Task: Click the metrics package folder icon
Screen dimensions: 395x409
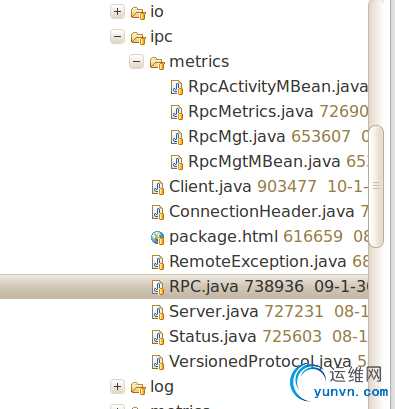Action: [x=157, y=63]
